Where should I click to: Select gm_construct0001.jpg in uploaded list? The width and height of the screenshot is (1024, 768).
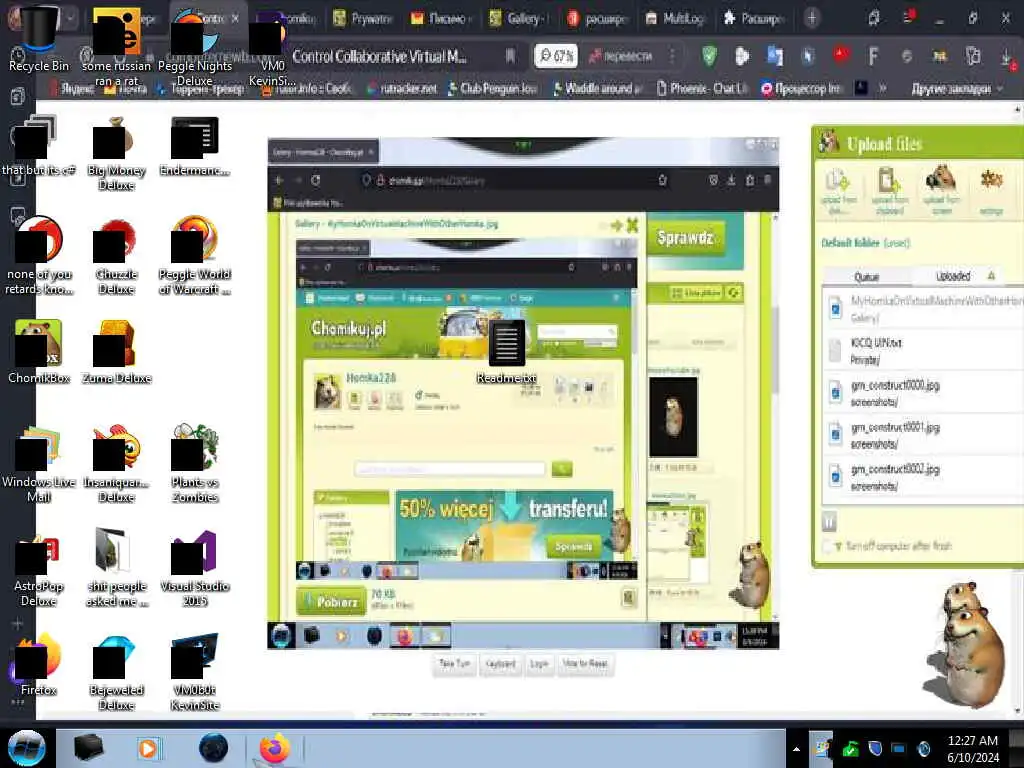(922, 435)
